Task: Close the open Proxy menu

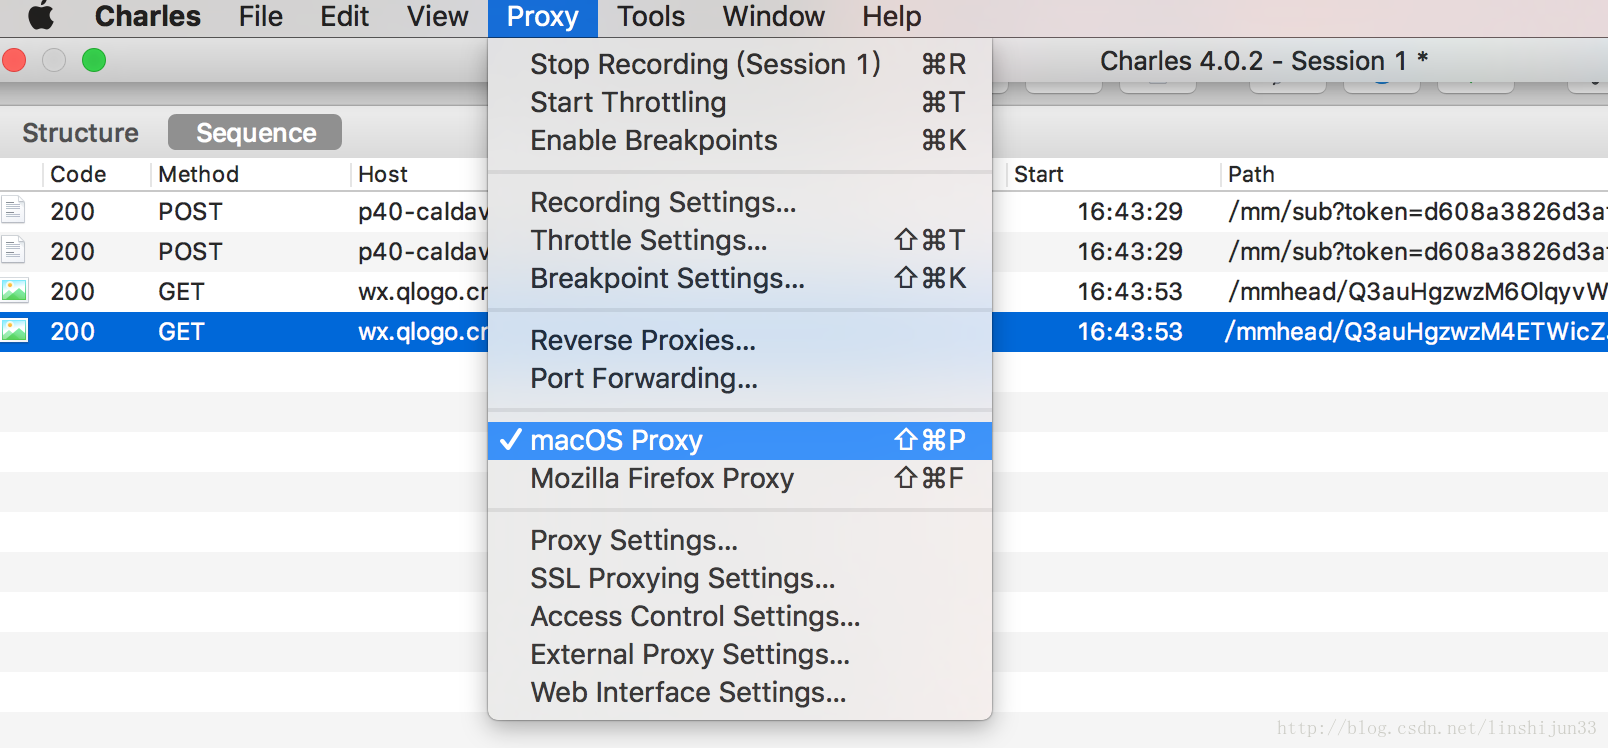Action: coord(543,17)
